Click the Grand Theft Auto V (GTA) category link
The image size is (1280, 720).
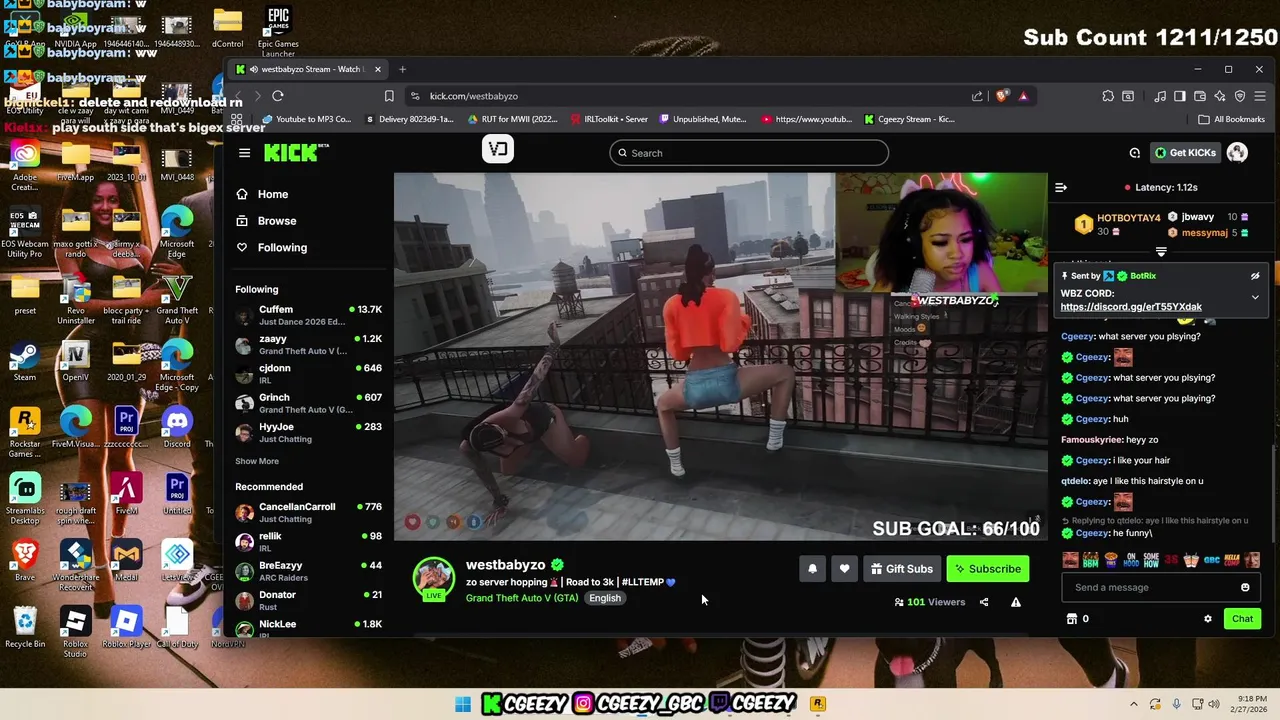coord(522,598)
